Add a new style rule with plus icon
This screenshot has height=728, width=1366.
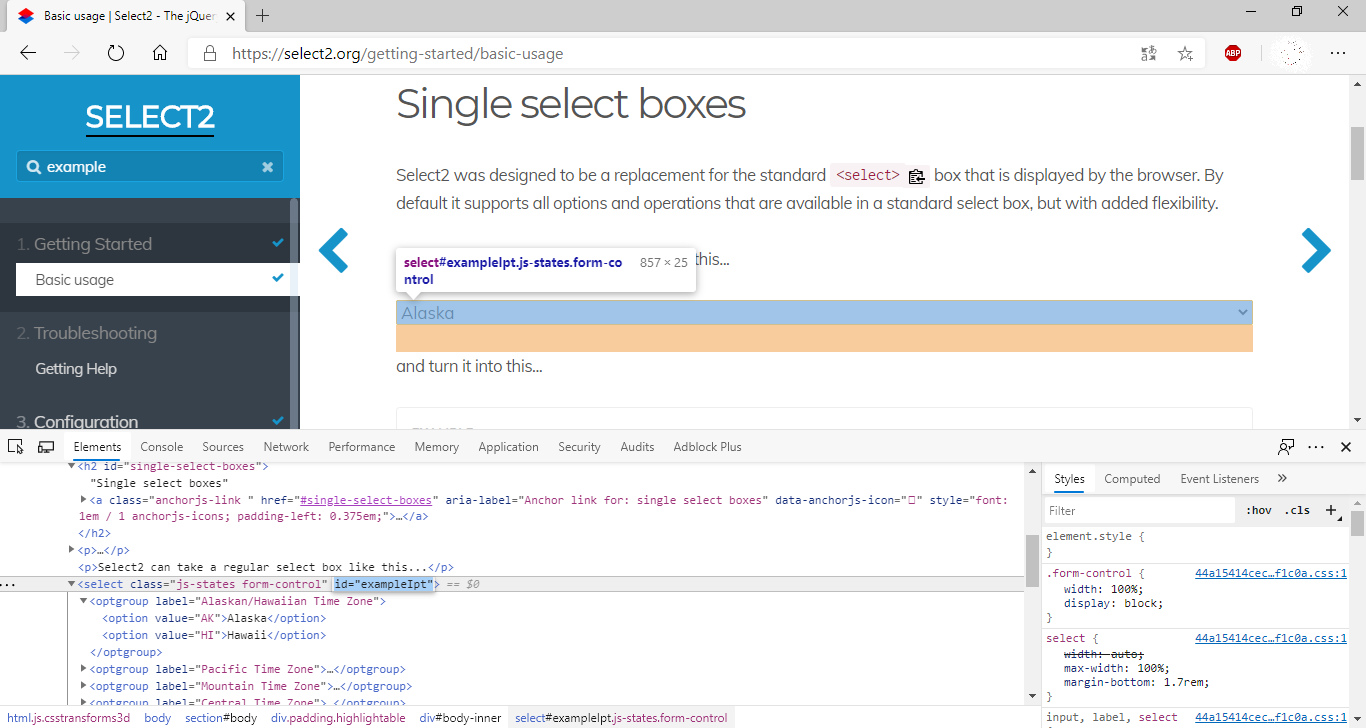1331,510
